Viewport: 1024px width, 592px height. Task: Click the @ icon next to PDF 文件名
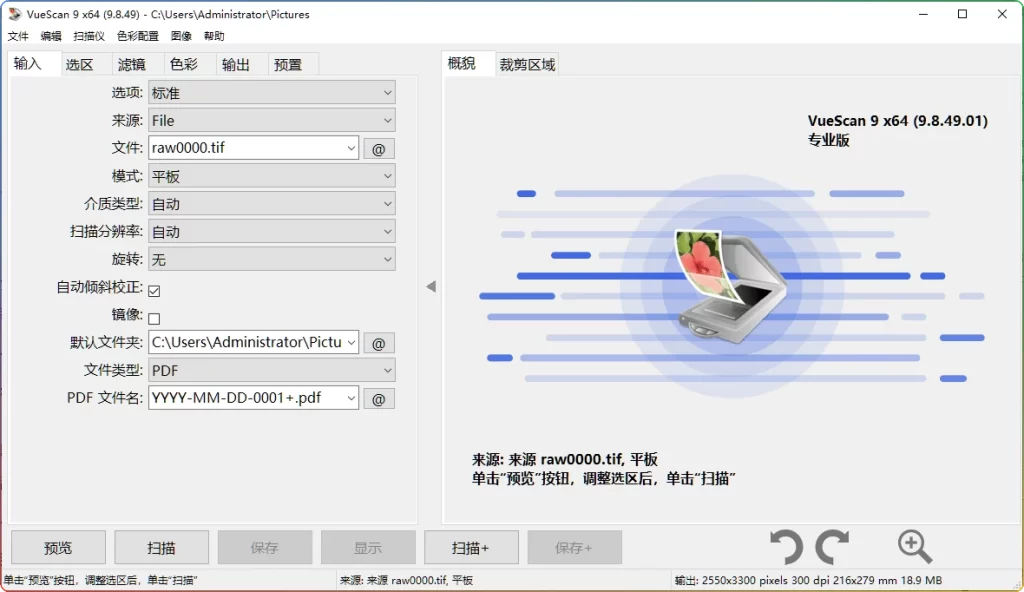(x=378, y=398)
